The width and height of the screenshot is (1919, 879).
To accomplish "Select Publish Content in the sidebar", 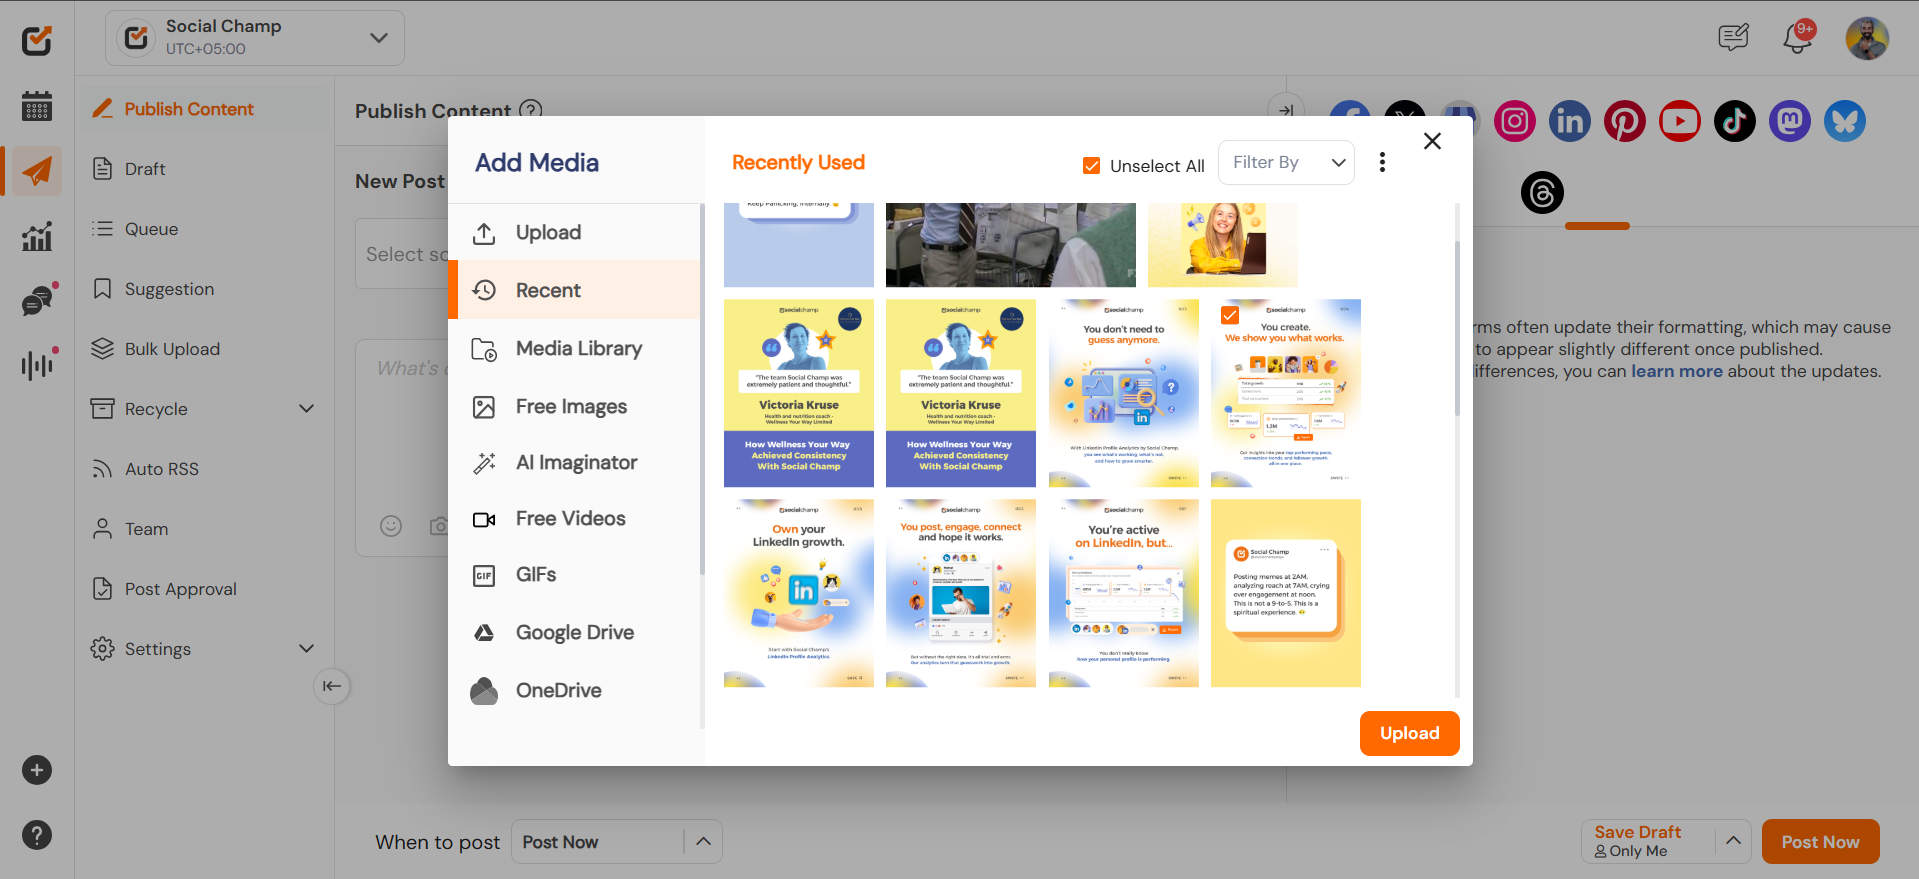I will point(203,109).
